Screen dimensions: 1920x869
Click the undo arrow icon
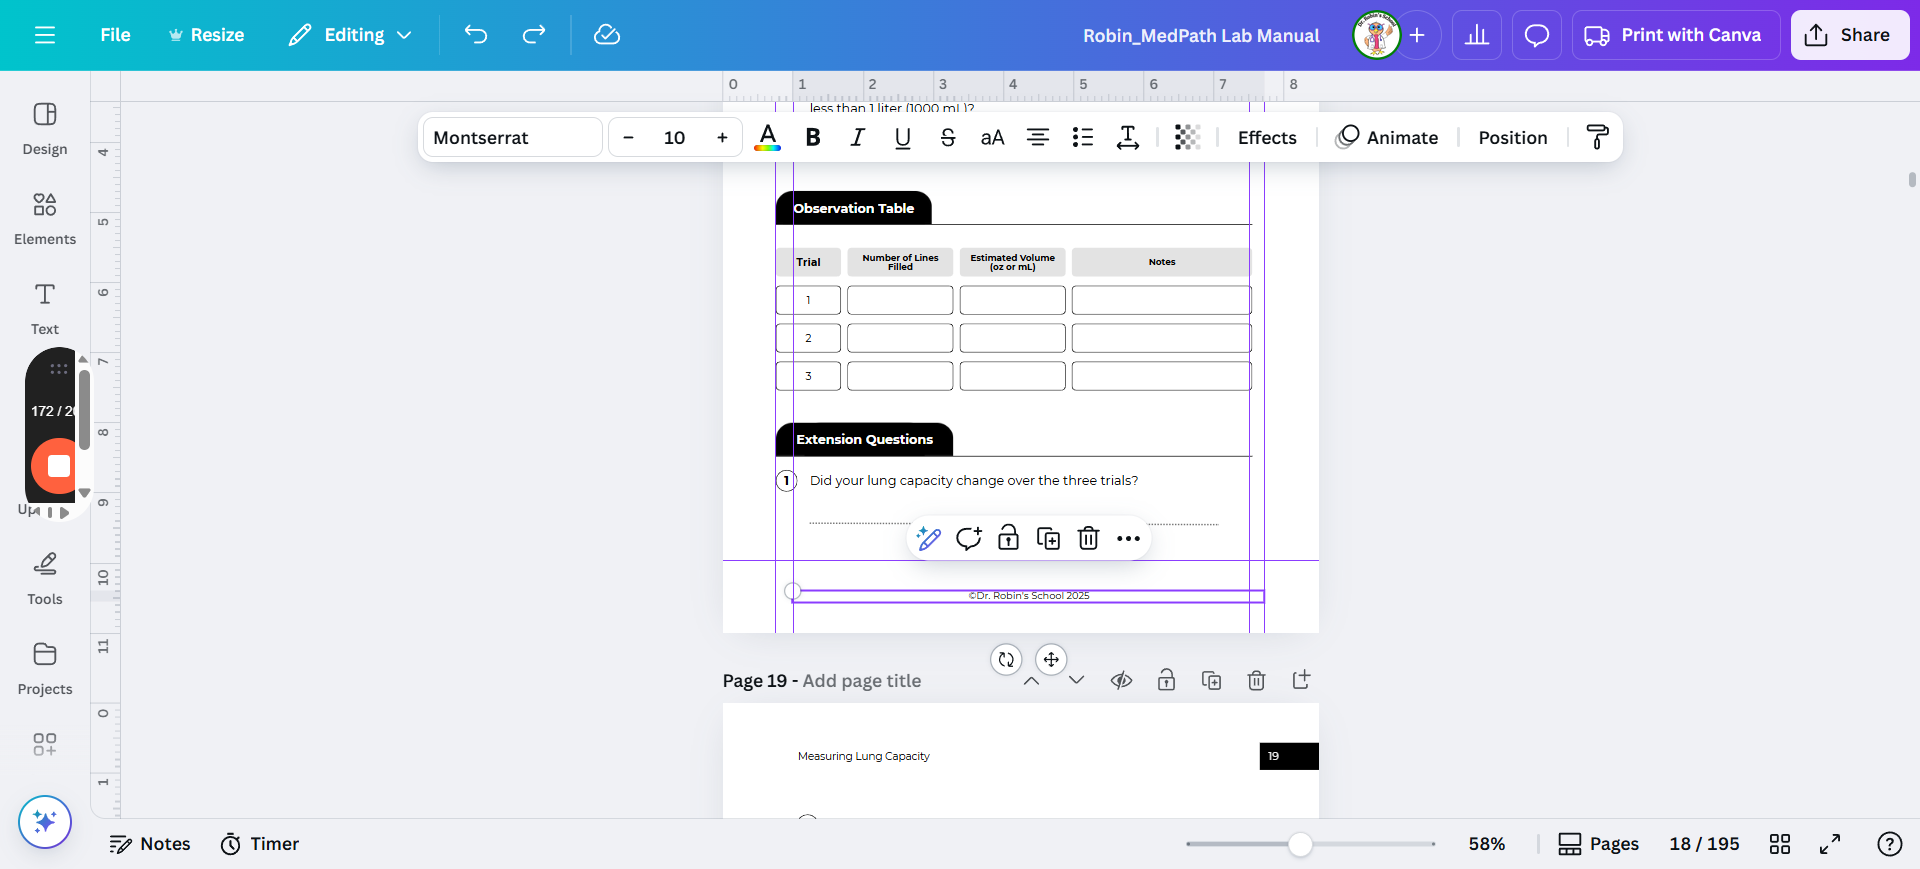pos(475,35)
